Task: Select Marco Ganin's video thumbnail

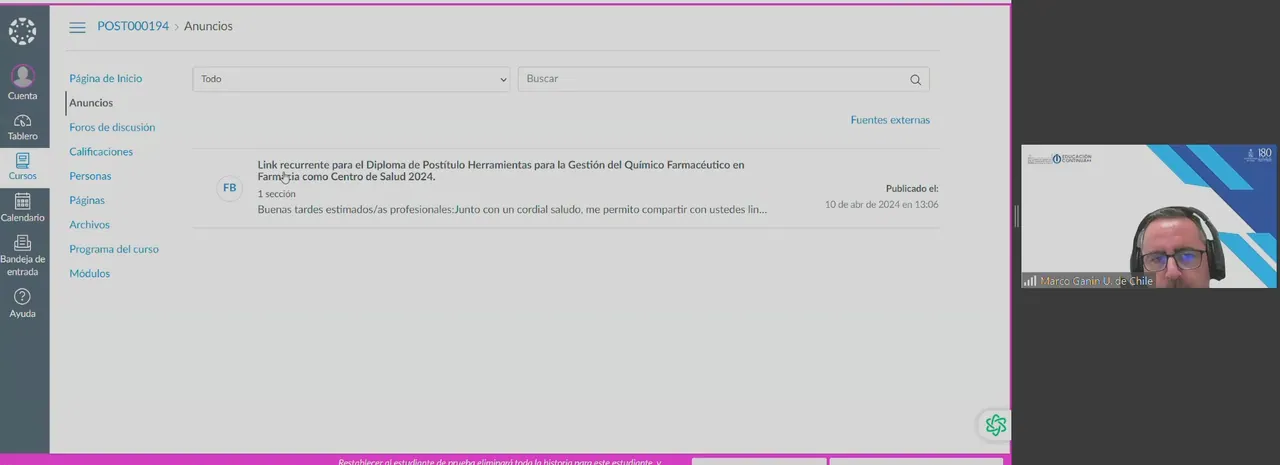Action: (x=1148, y=216)
